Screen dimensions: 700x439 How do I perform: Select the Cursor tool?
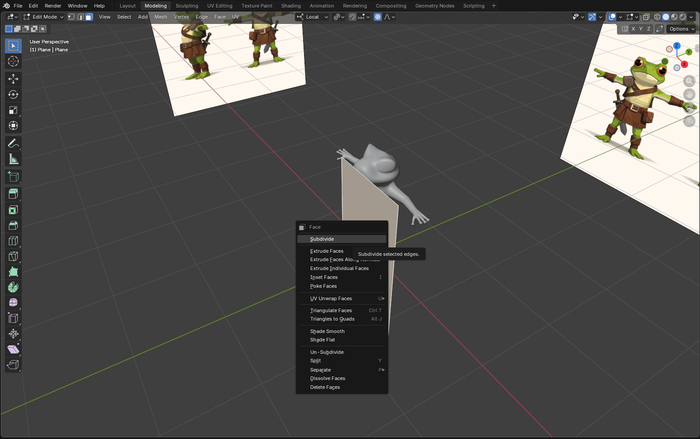click(13, 62)
